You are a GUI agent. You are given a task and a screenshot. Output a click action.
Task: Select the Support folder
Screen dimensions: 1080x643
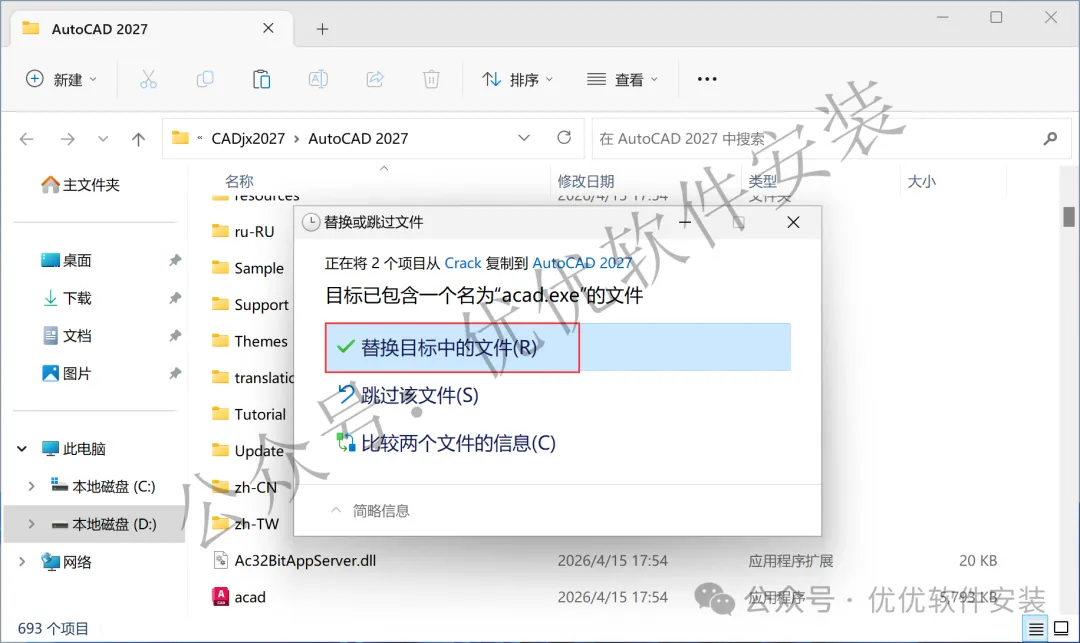[x=251, y=304]
